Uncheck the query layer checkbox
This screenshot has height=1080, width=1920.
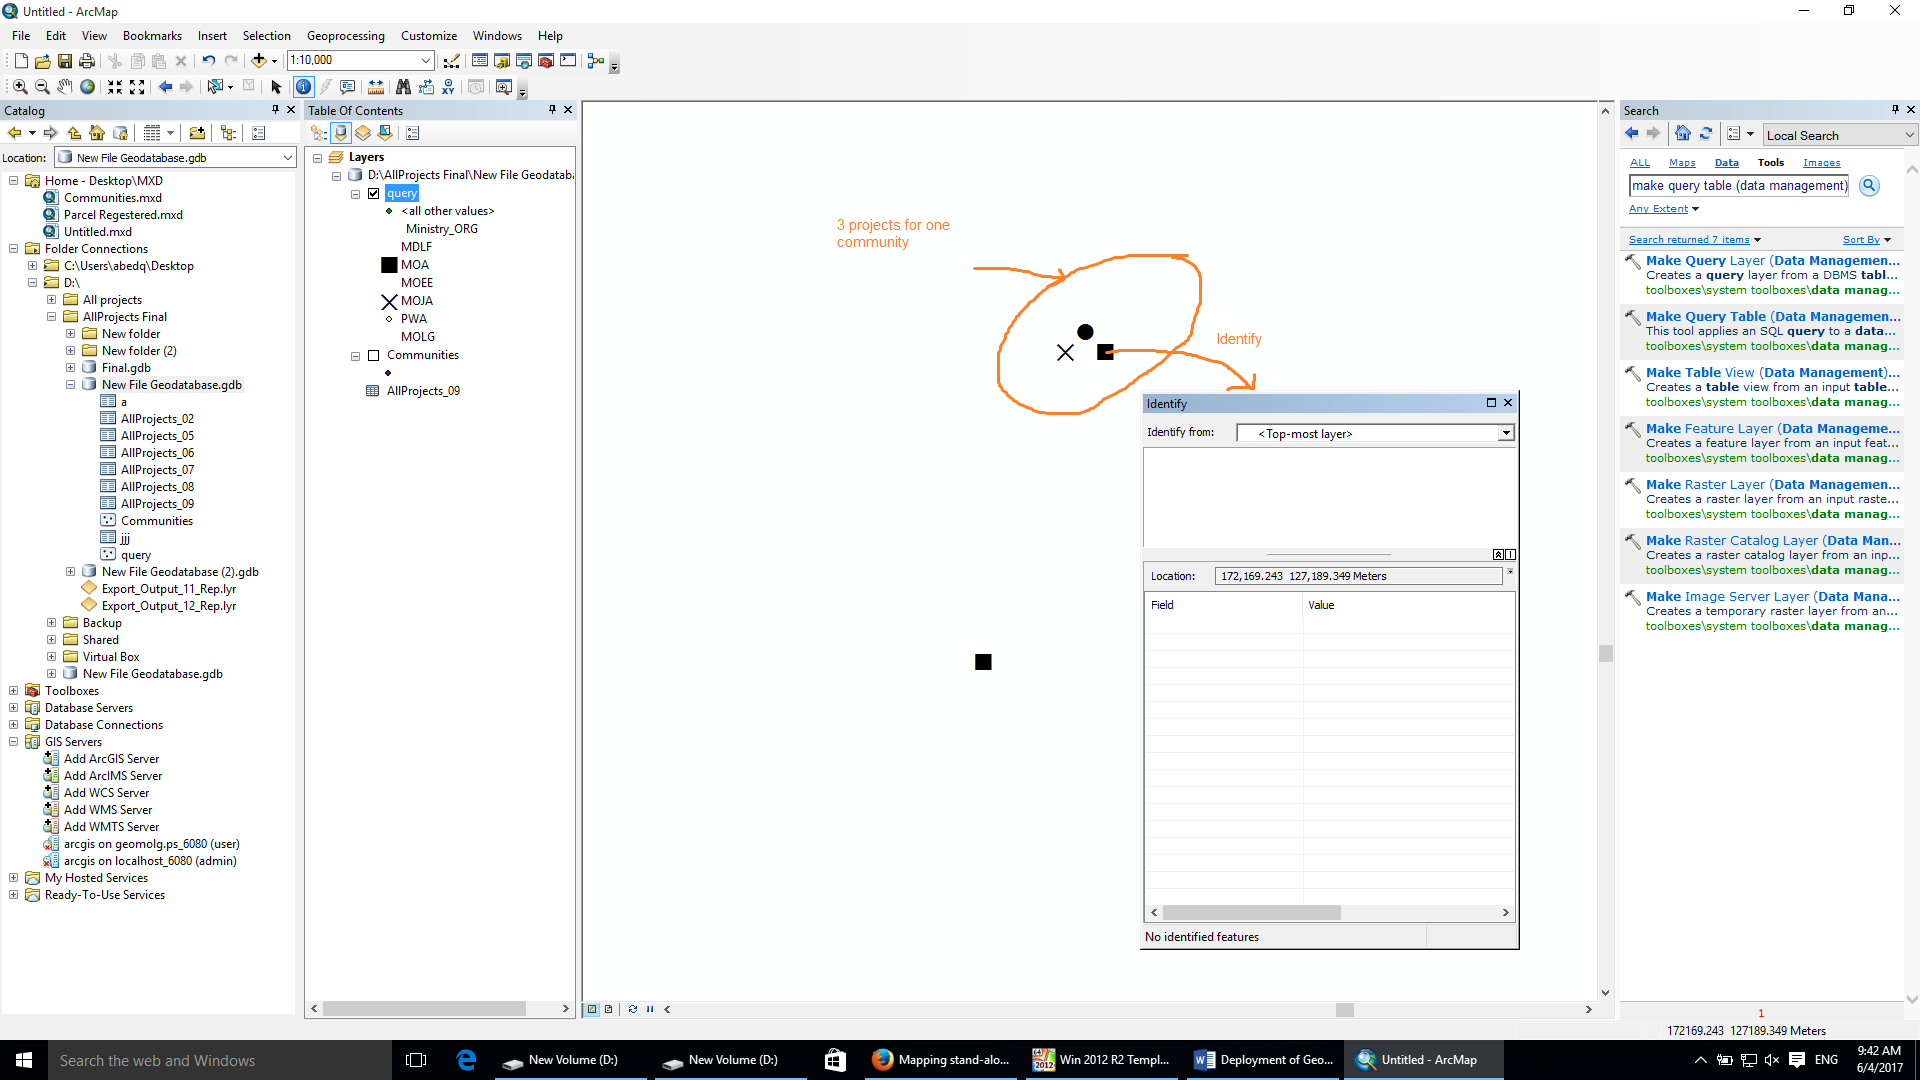374,194
